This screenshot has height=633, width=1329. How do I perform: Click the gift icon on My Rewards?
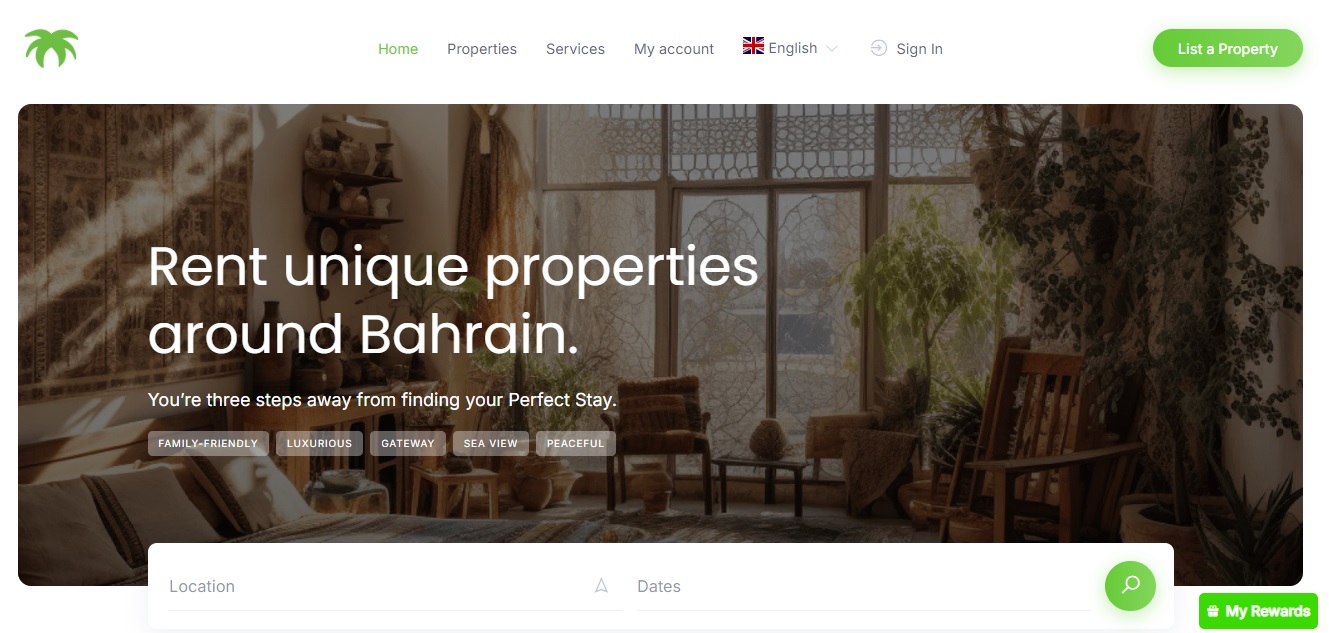[x=1212, y=611]
